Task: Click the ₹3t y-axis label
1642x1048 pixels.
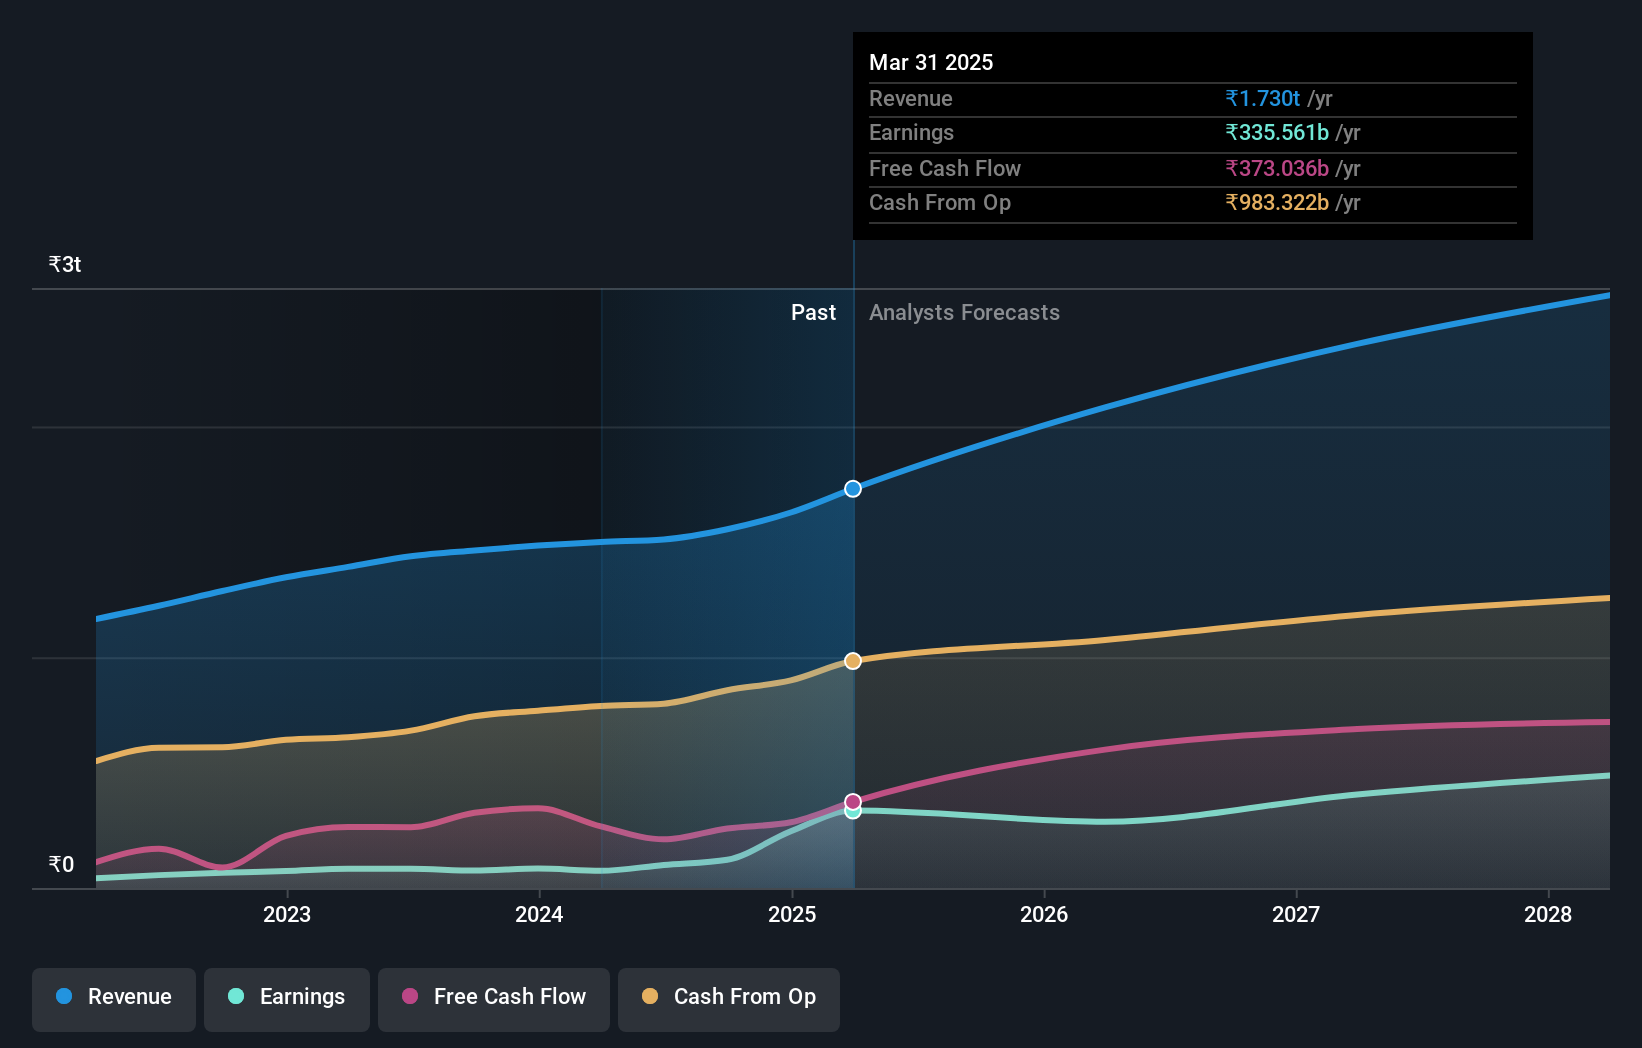Action: 65,264
